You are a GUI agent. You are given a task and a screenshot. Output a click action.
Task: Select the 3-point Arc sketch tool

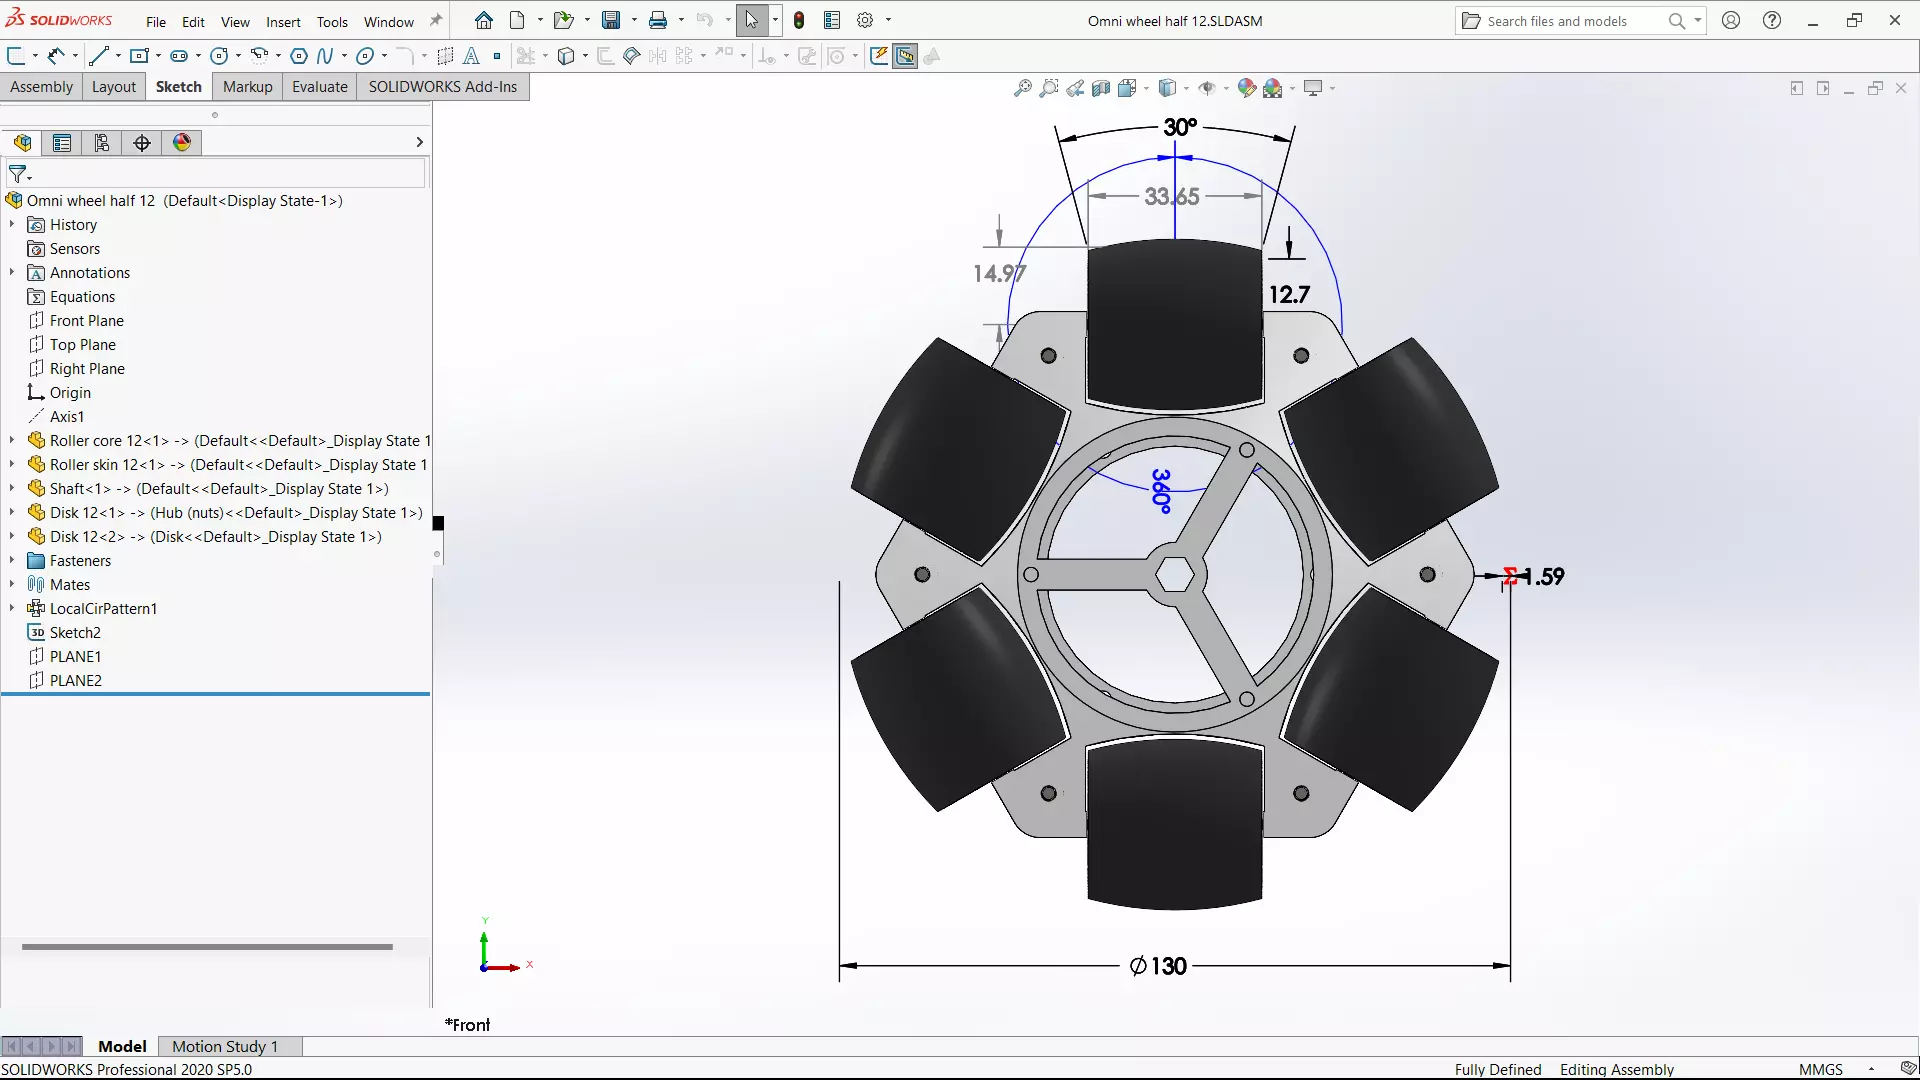[259, 56]
